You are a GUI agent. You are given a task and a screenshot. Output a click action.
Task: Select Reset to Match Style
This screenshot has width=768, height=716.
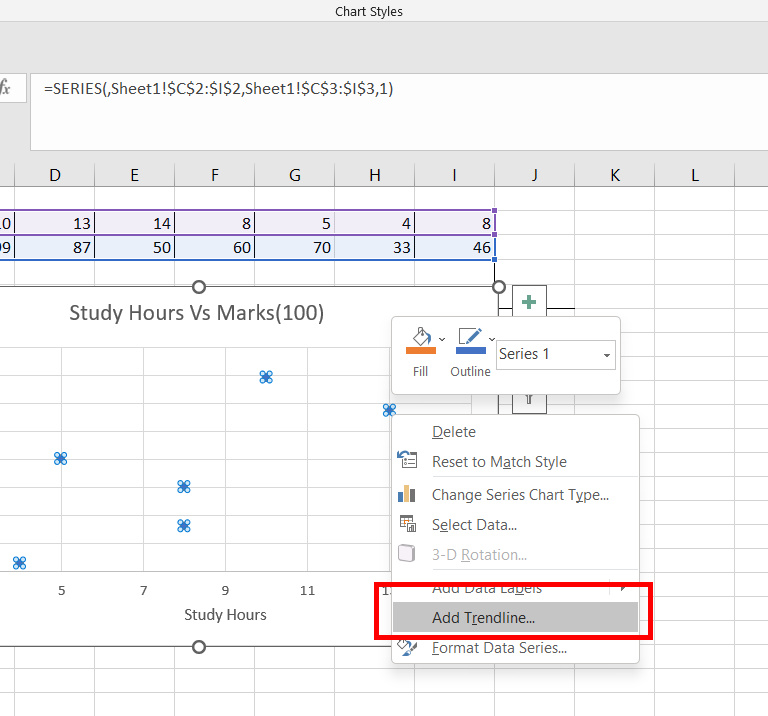[x=499, y=462]
